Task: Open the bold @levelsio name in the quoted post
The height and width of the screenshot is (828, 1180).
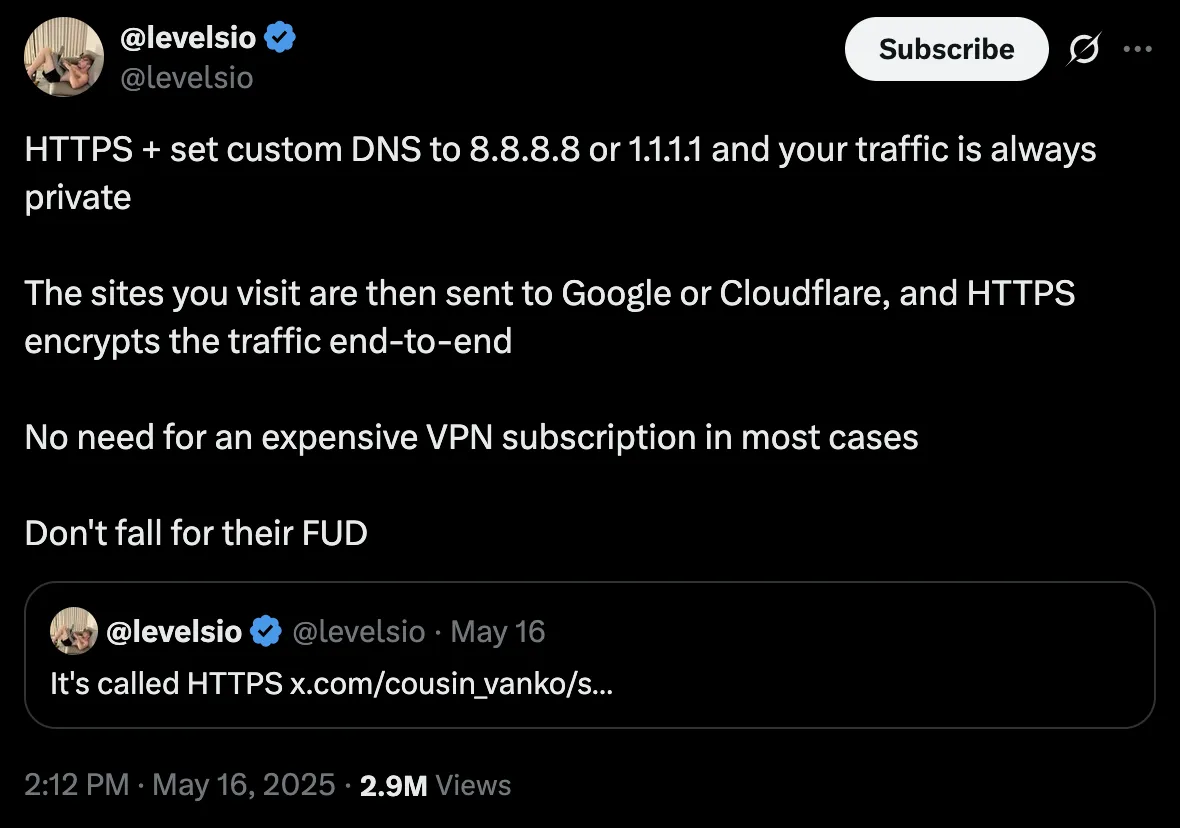Action: tap(174, 632)
